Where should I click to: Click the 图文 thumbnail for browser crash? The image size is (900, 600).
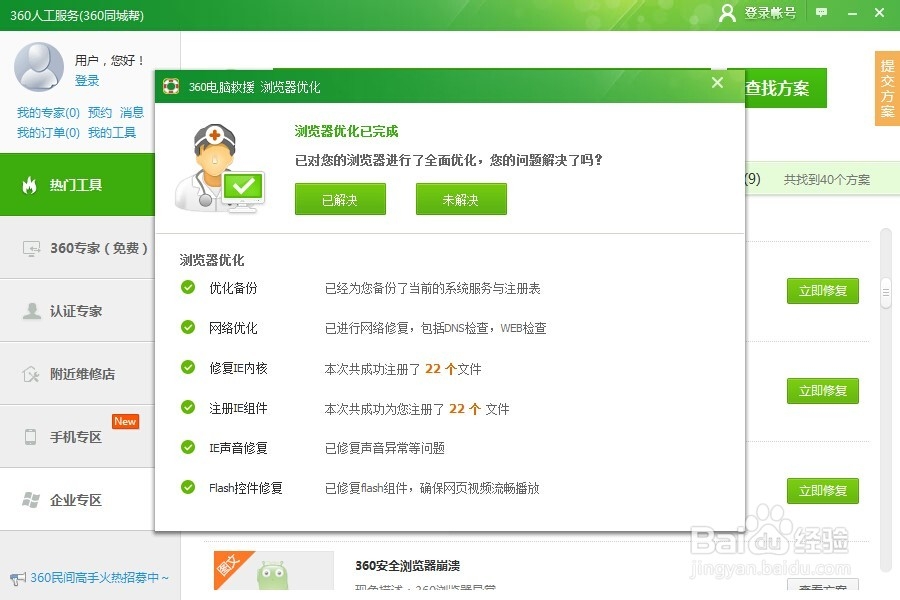coord(274,571)
